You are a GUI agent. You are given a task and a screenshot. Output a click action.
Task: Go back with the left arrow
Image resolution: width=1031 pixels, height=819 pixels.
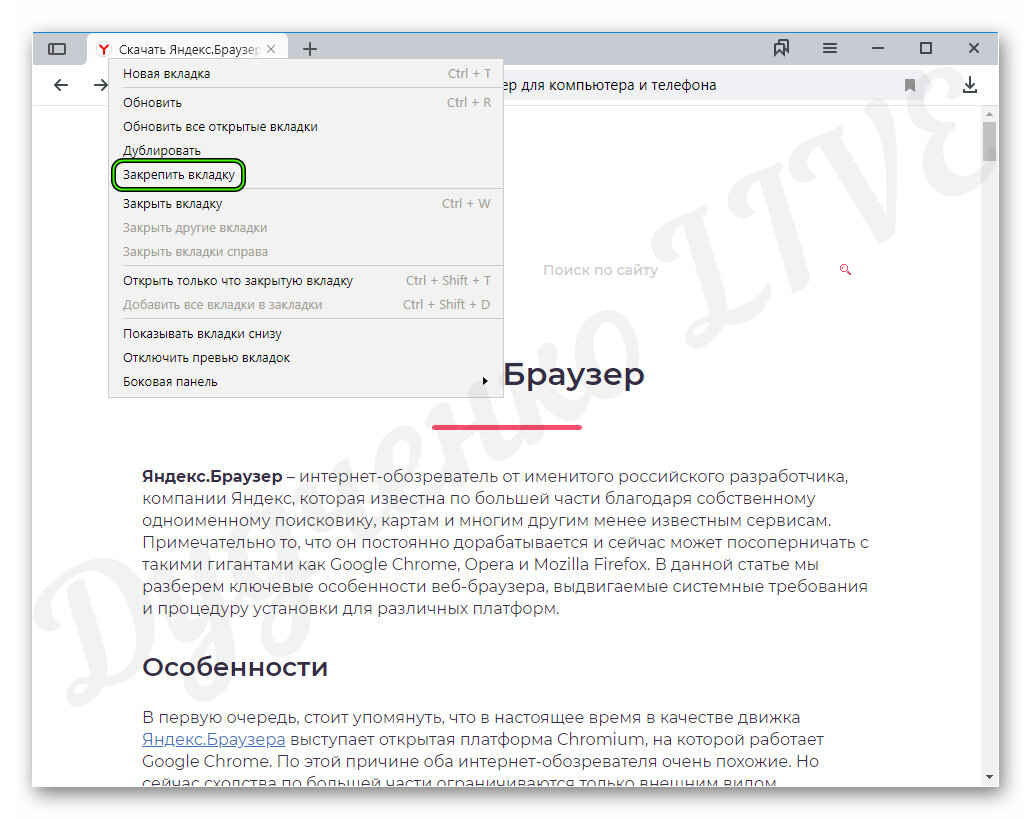61,85
